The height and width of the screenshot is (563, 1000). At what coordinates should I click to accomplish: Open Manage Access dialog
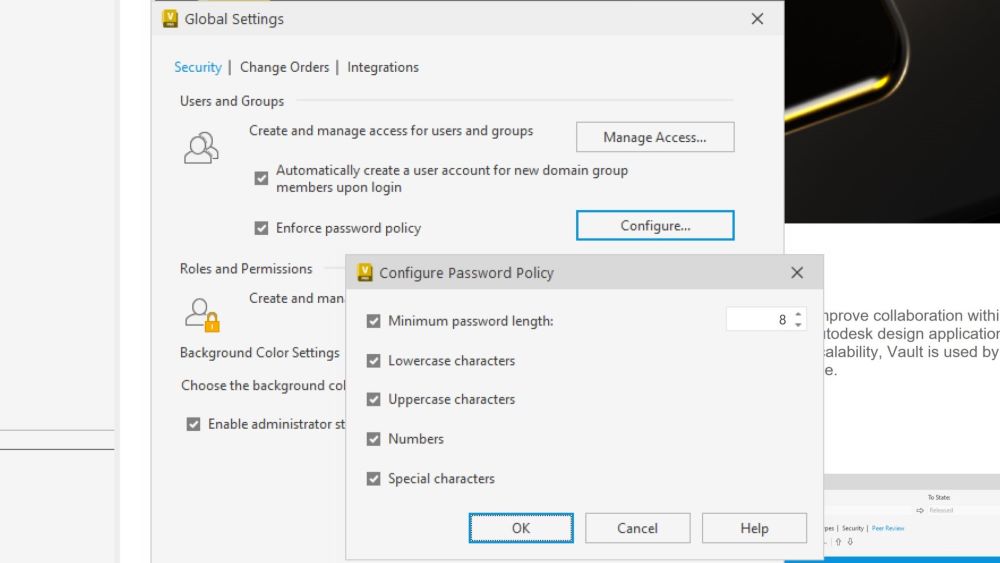pos(655,137)
